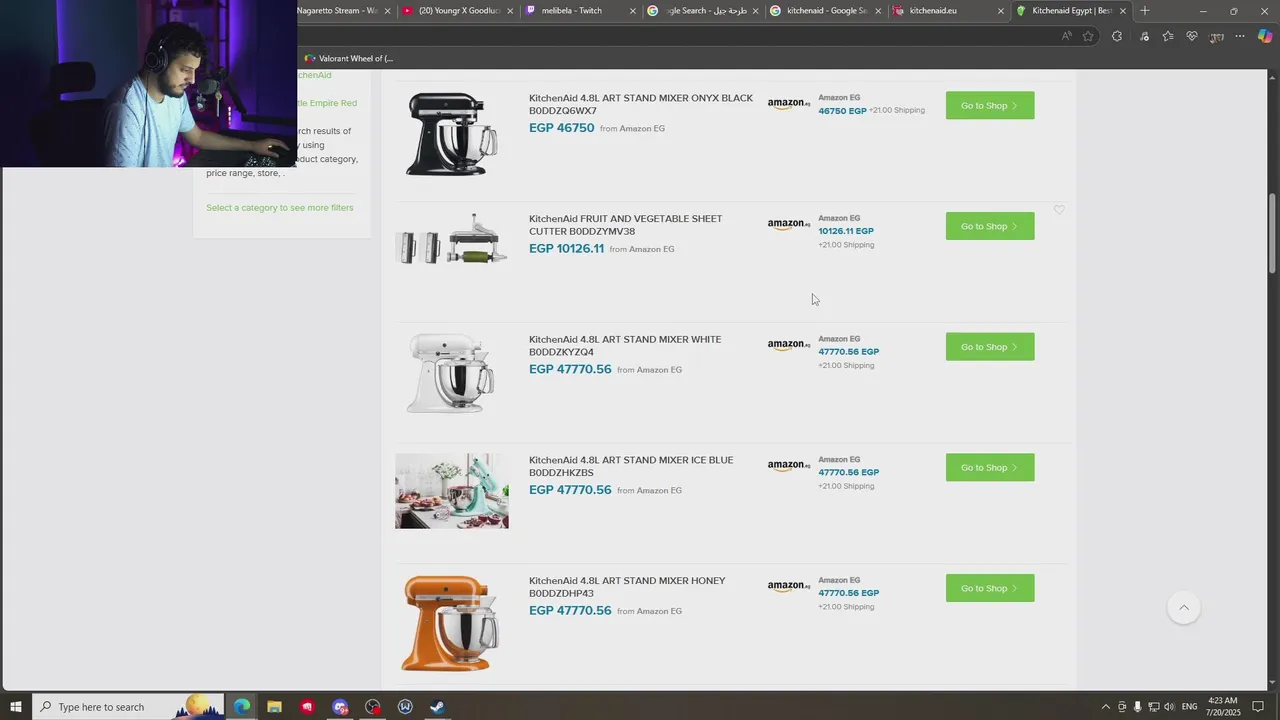Open the red app icon next to File Explorer
The height and width of the screenshot is (720, 1280).
pyautogui.click(x=307, y=707)
